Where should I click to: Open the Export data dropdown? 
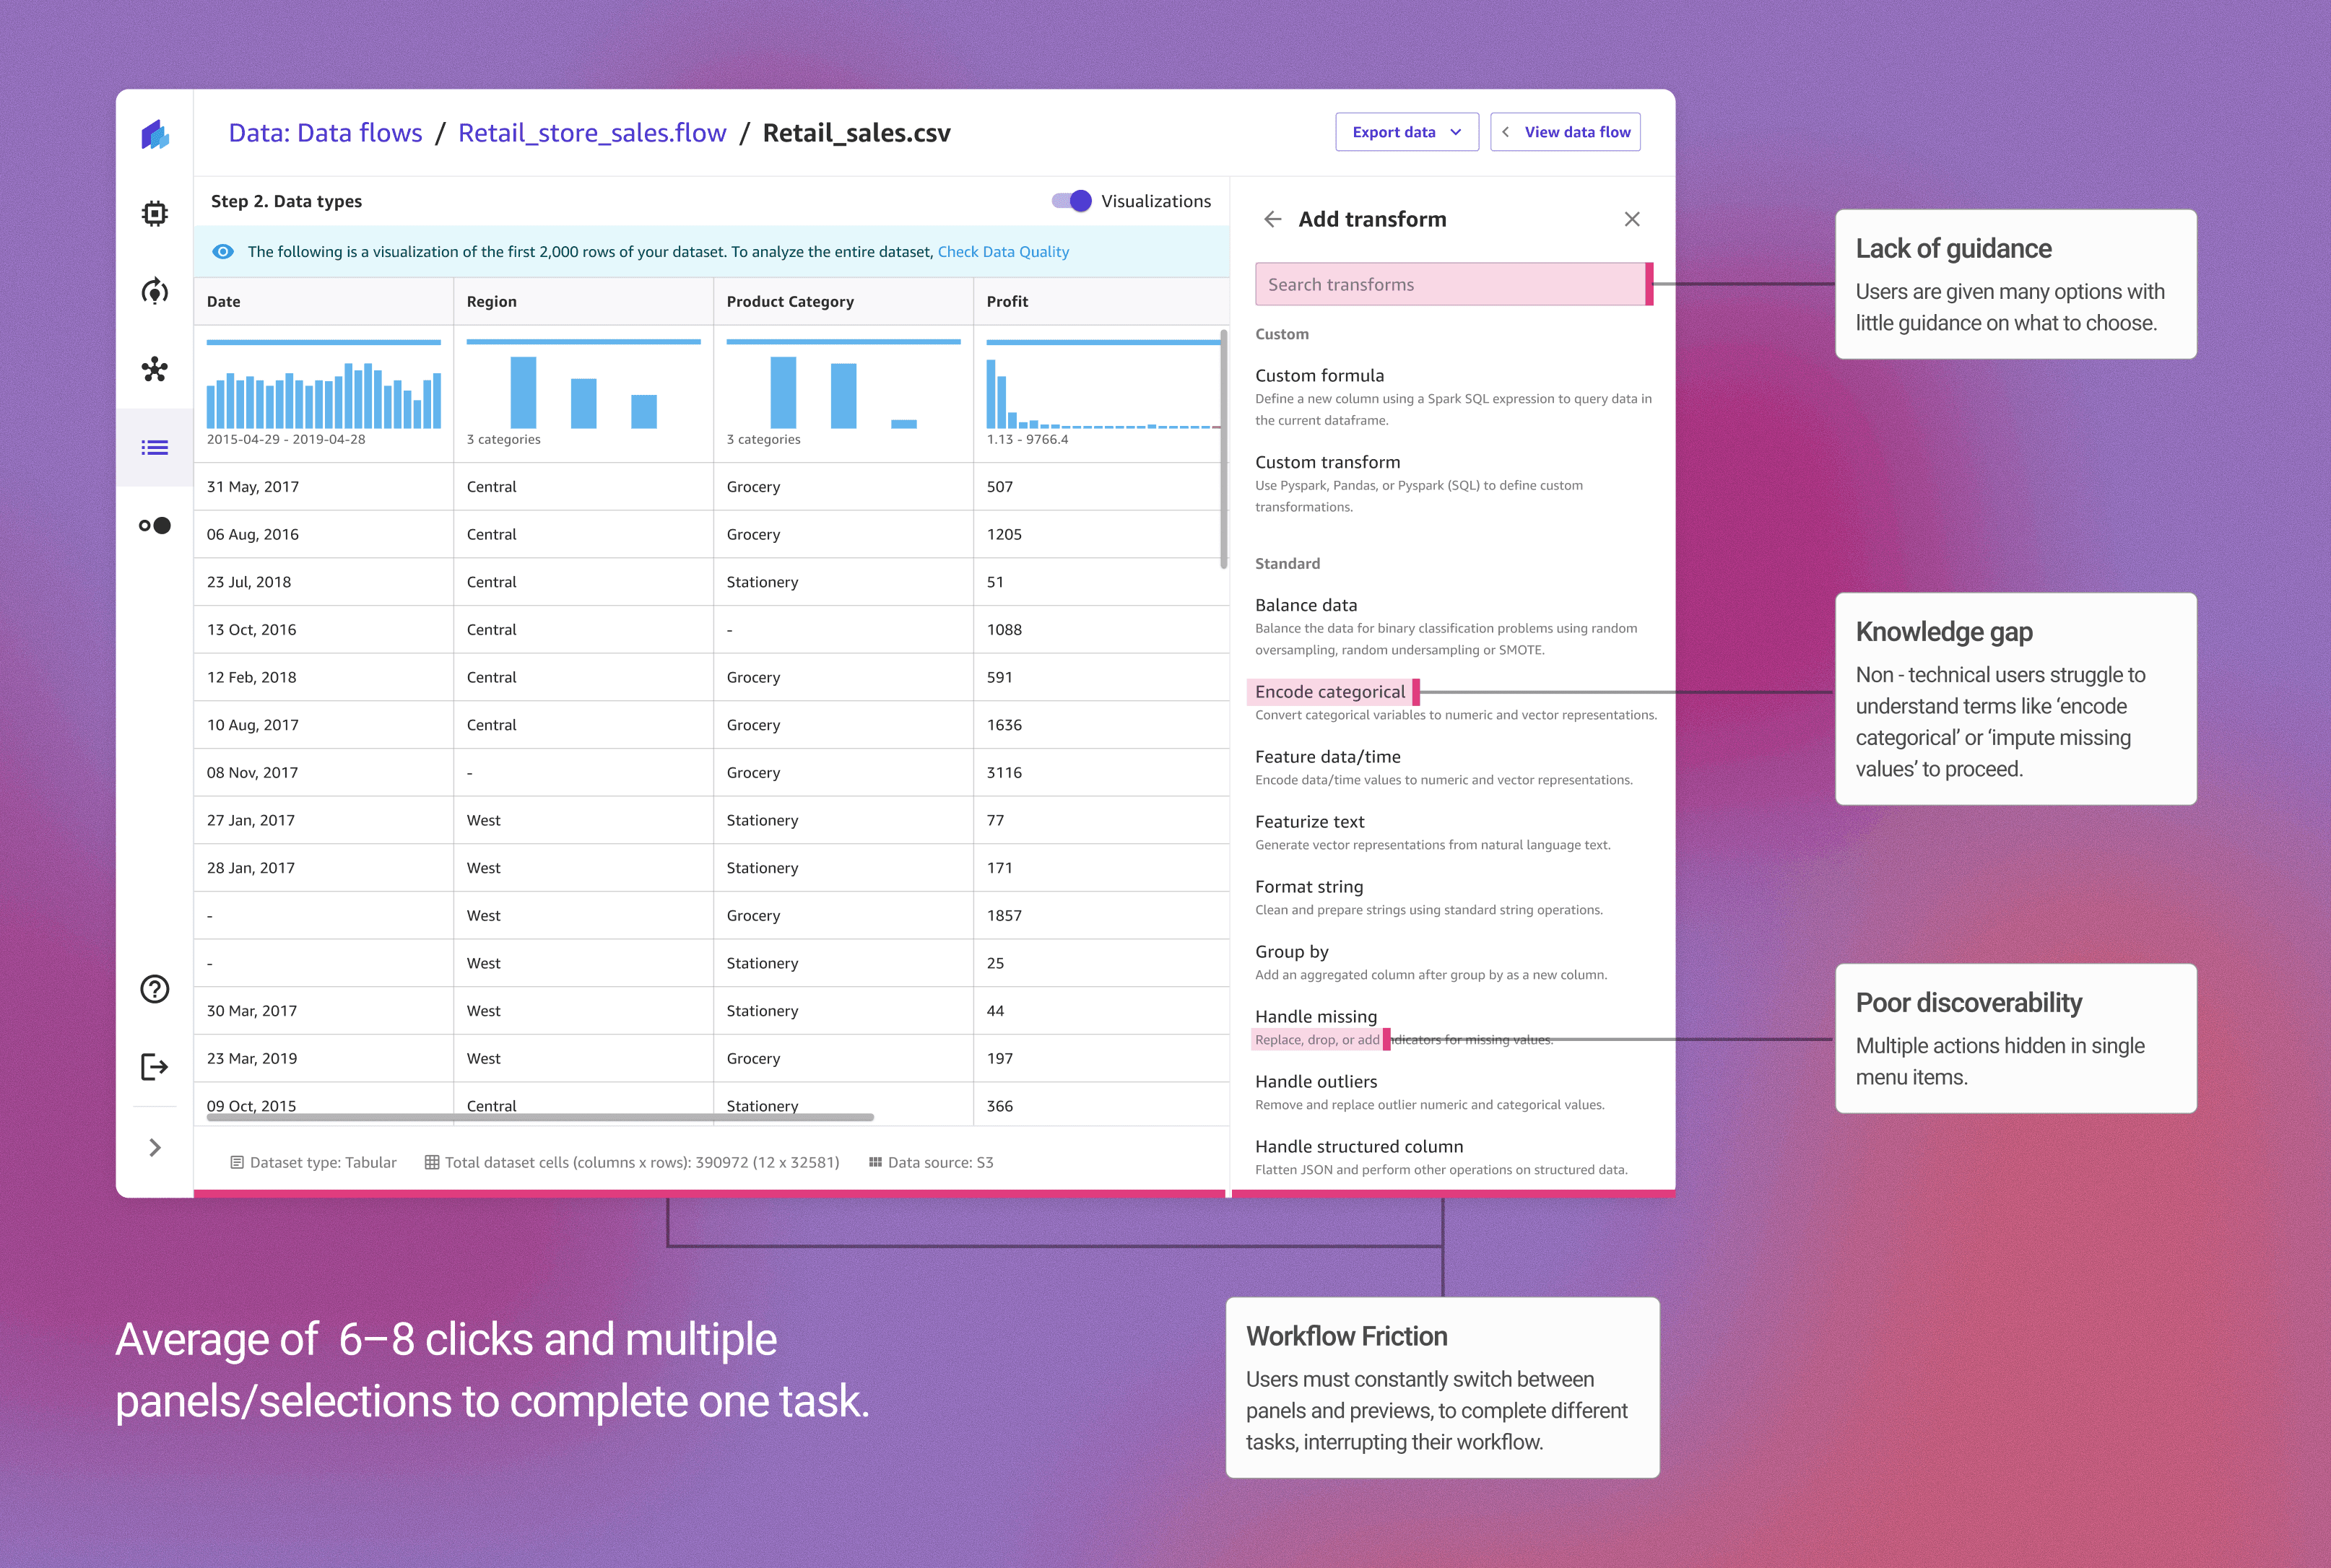(x=1406, y=132)
